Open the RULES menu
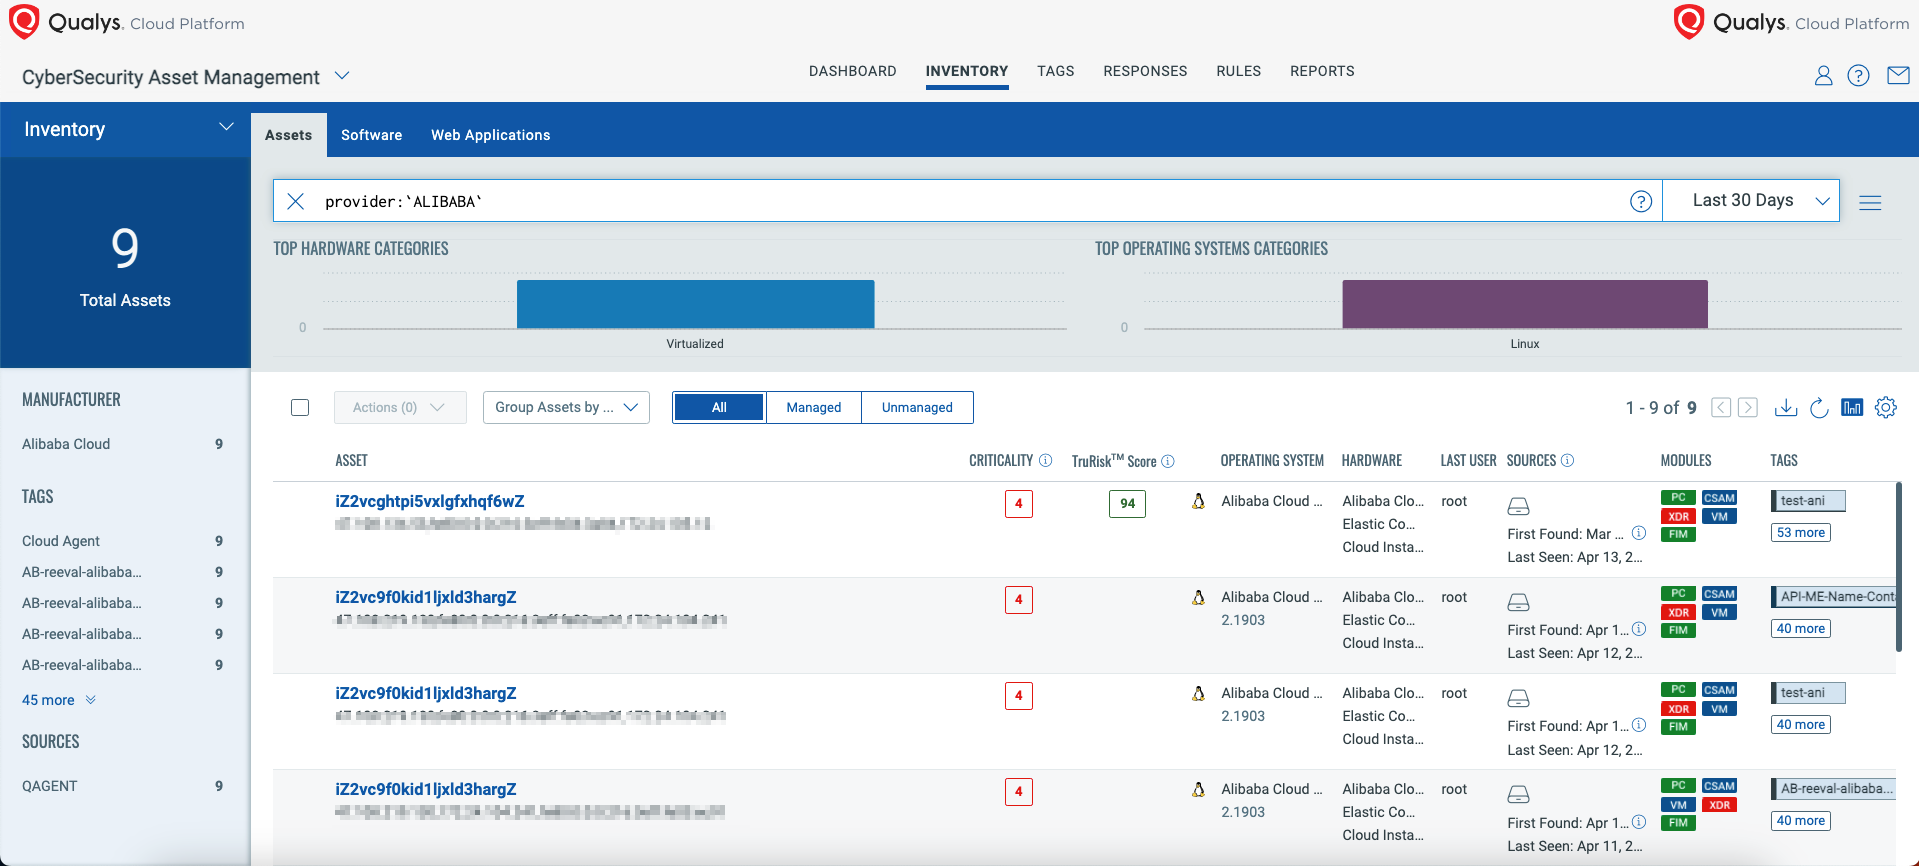 click(1239, 71)
